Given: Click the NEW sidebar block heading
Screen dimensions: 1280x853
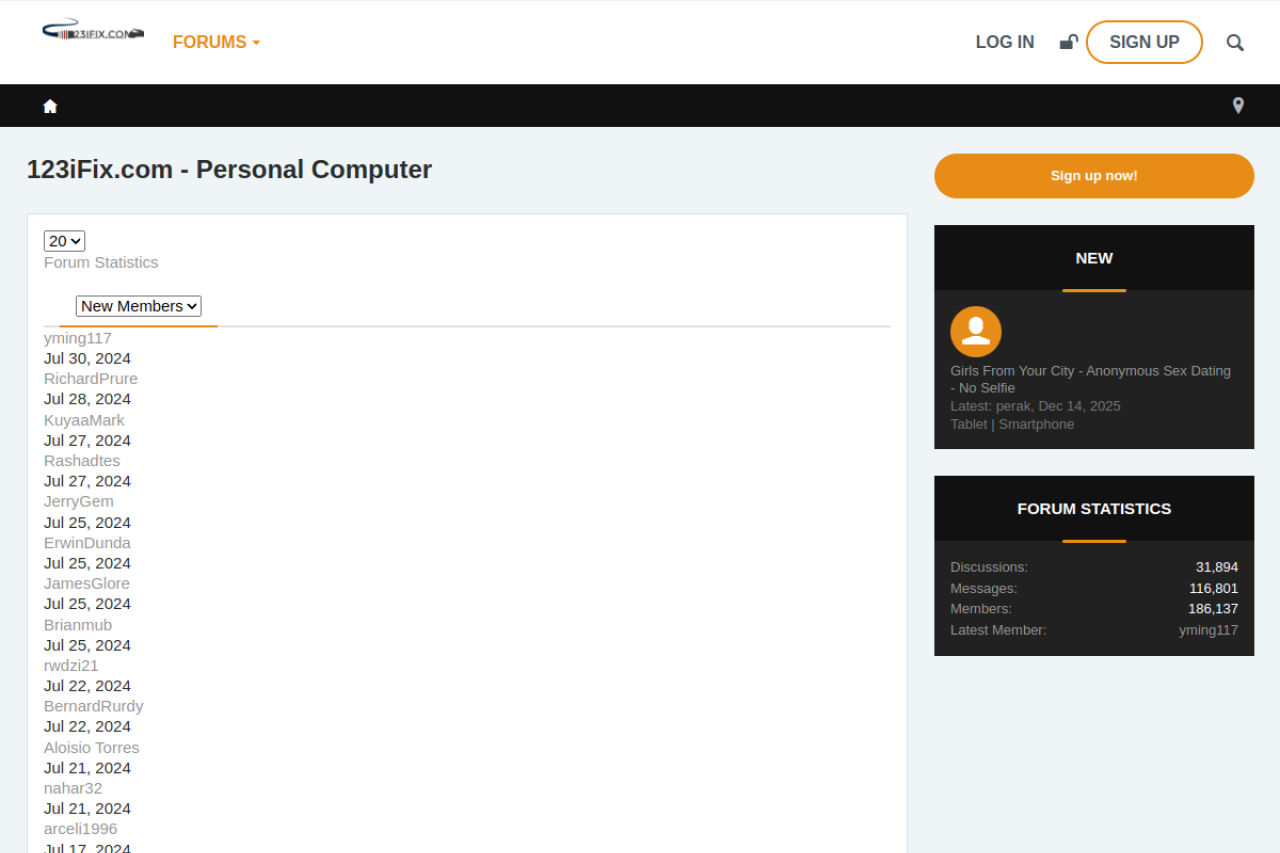Looking at the screenshot, I should 1094,258.
